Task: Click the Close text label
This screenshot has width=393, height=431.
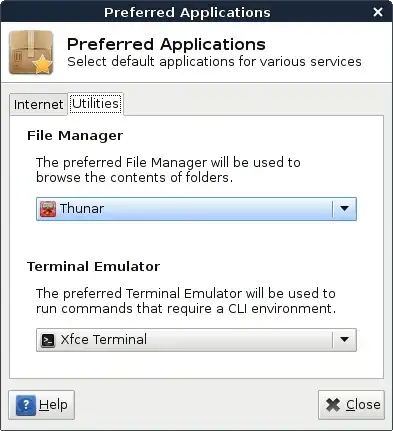Action: pos(363,405)
